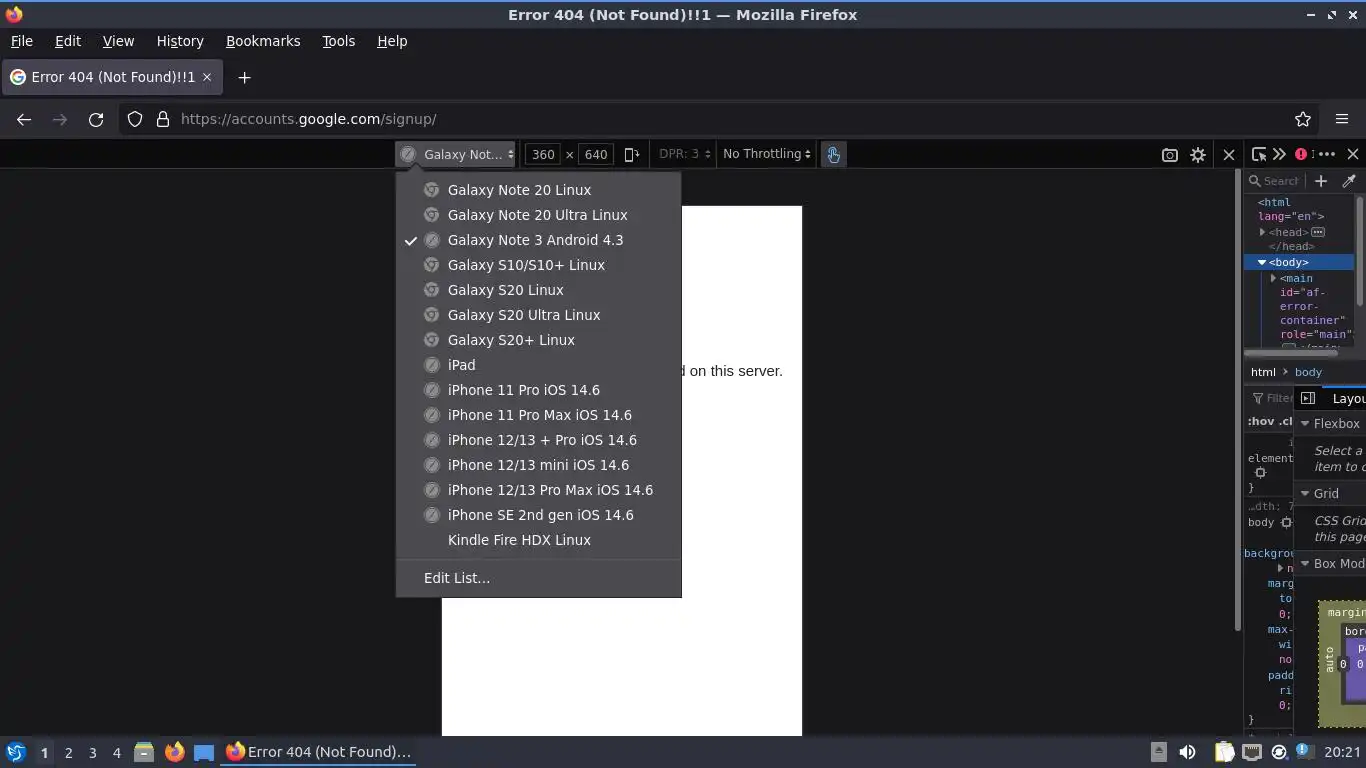This screenshot has width=1366, height=768.
Task: Close responsive design mode
Action: point(1229,155)
